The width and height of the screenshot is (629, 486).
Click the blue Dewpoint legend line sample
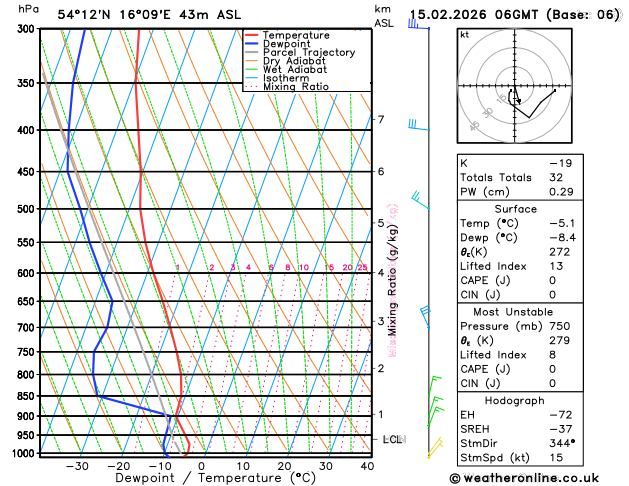pos(251,44)
